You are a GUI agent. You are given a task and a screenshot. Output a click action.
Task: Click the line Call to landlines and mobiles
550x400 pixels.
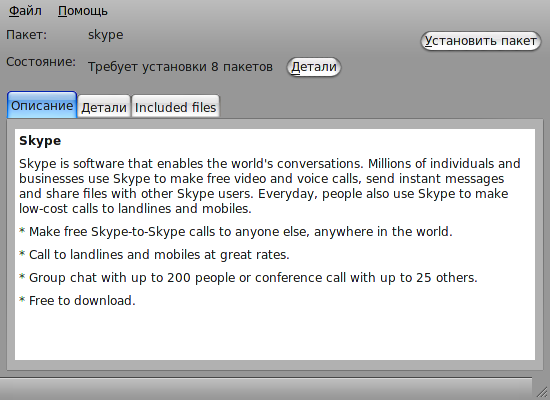click(154, 255)
